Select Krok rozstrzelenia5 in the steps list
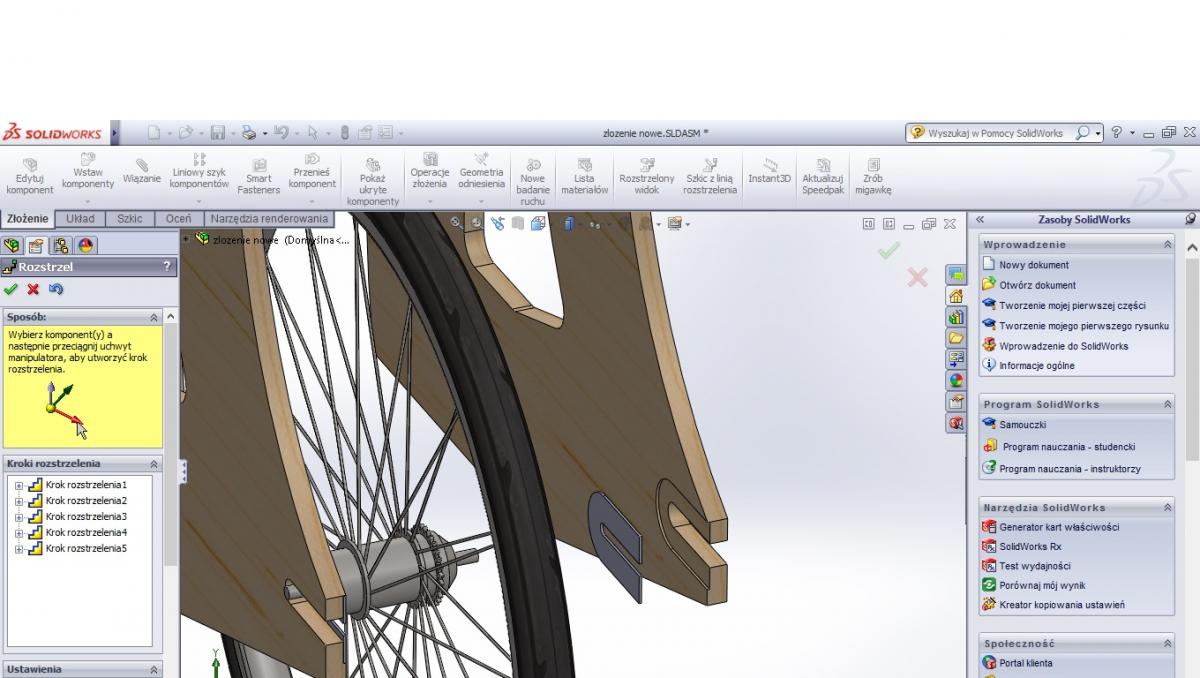The width and height of the screenshot is (1200, 678). point(86,549)
